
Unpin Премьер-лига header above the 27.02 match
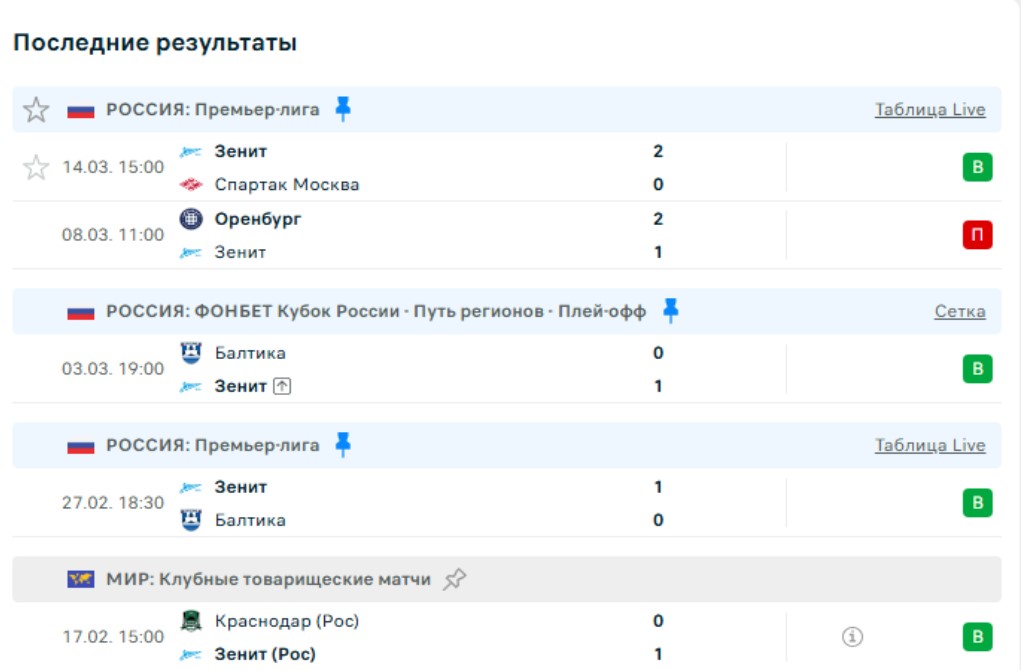(x=343, y=445)
